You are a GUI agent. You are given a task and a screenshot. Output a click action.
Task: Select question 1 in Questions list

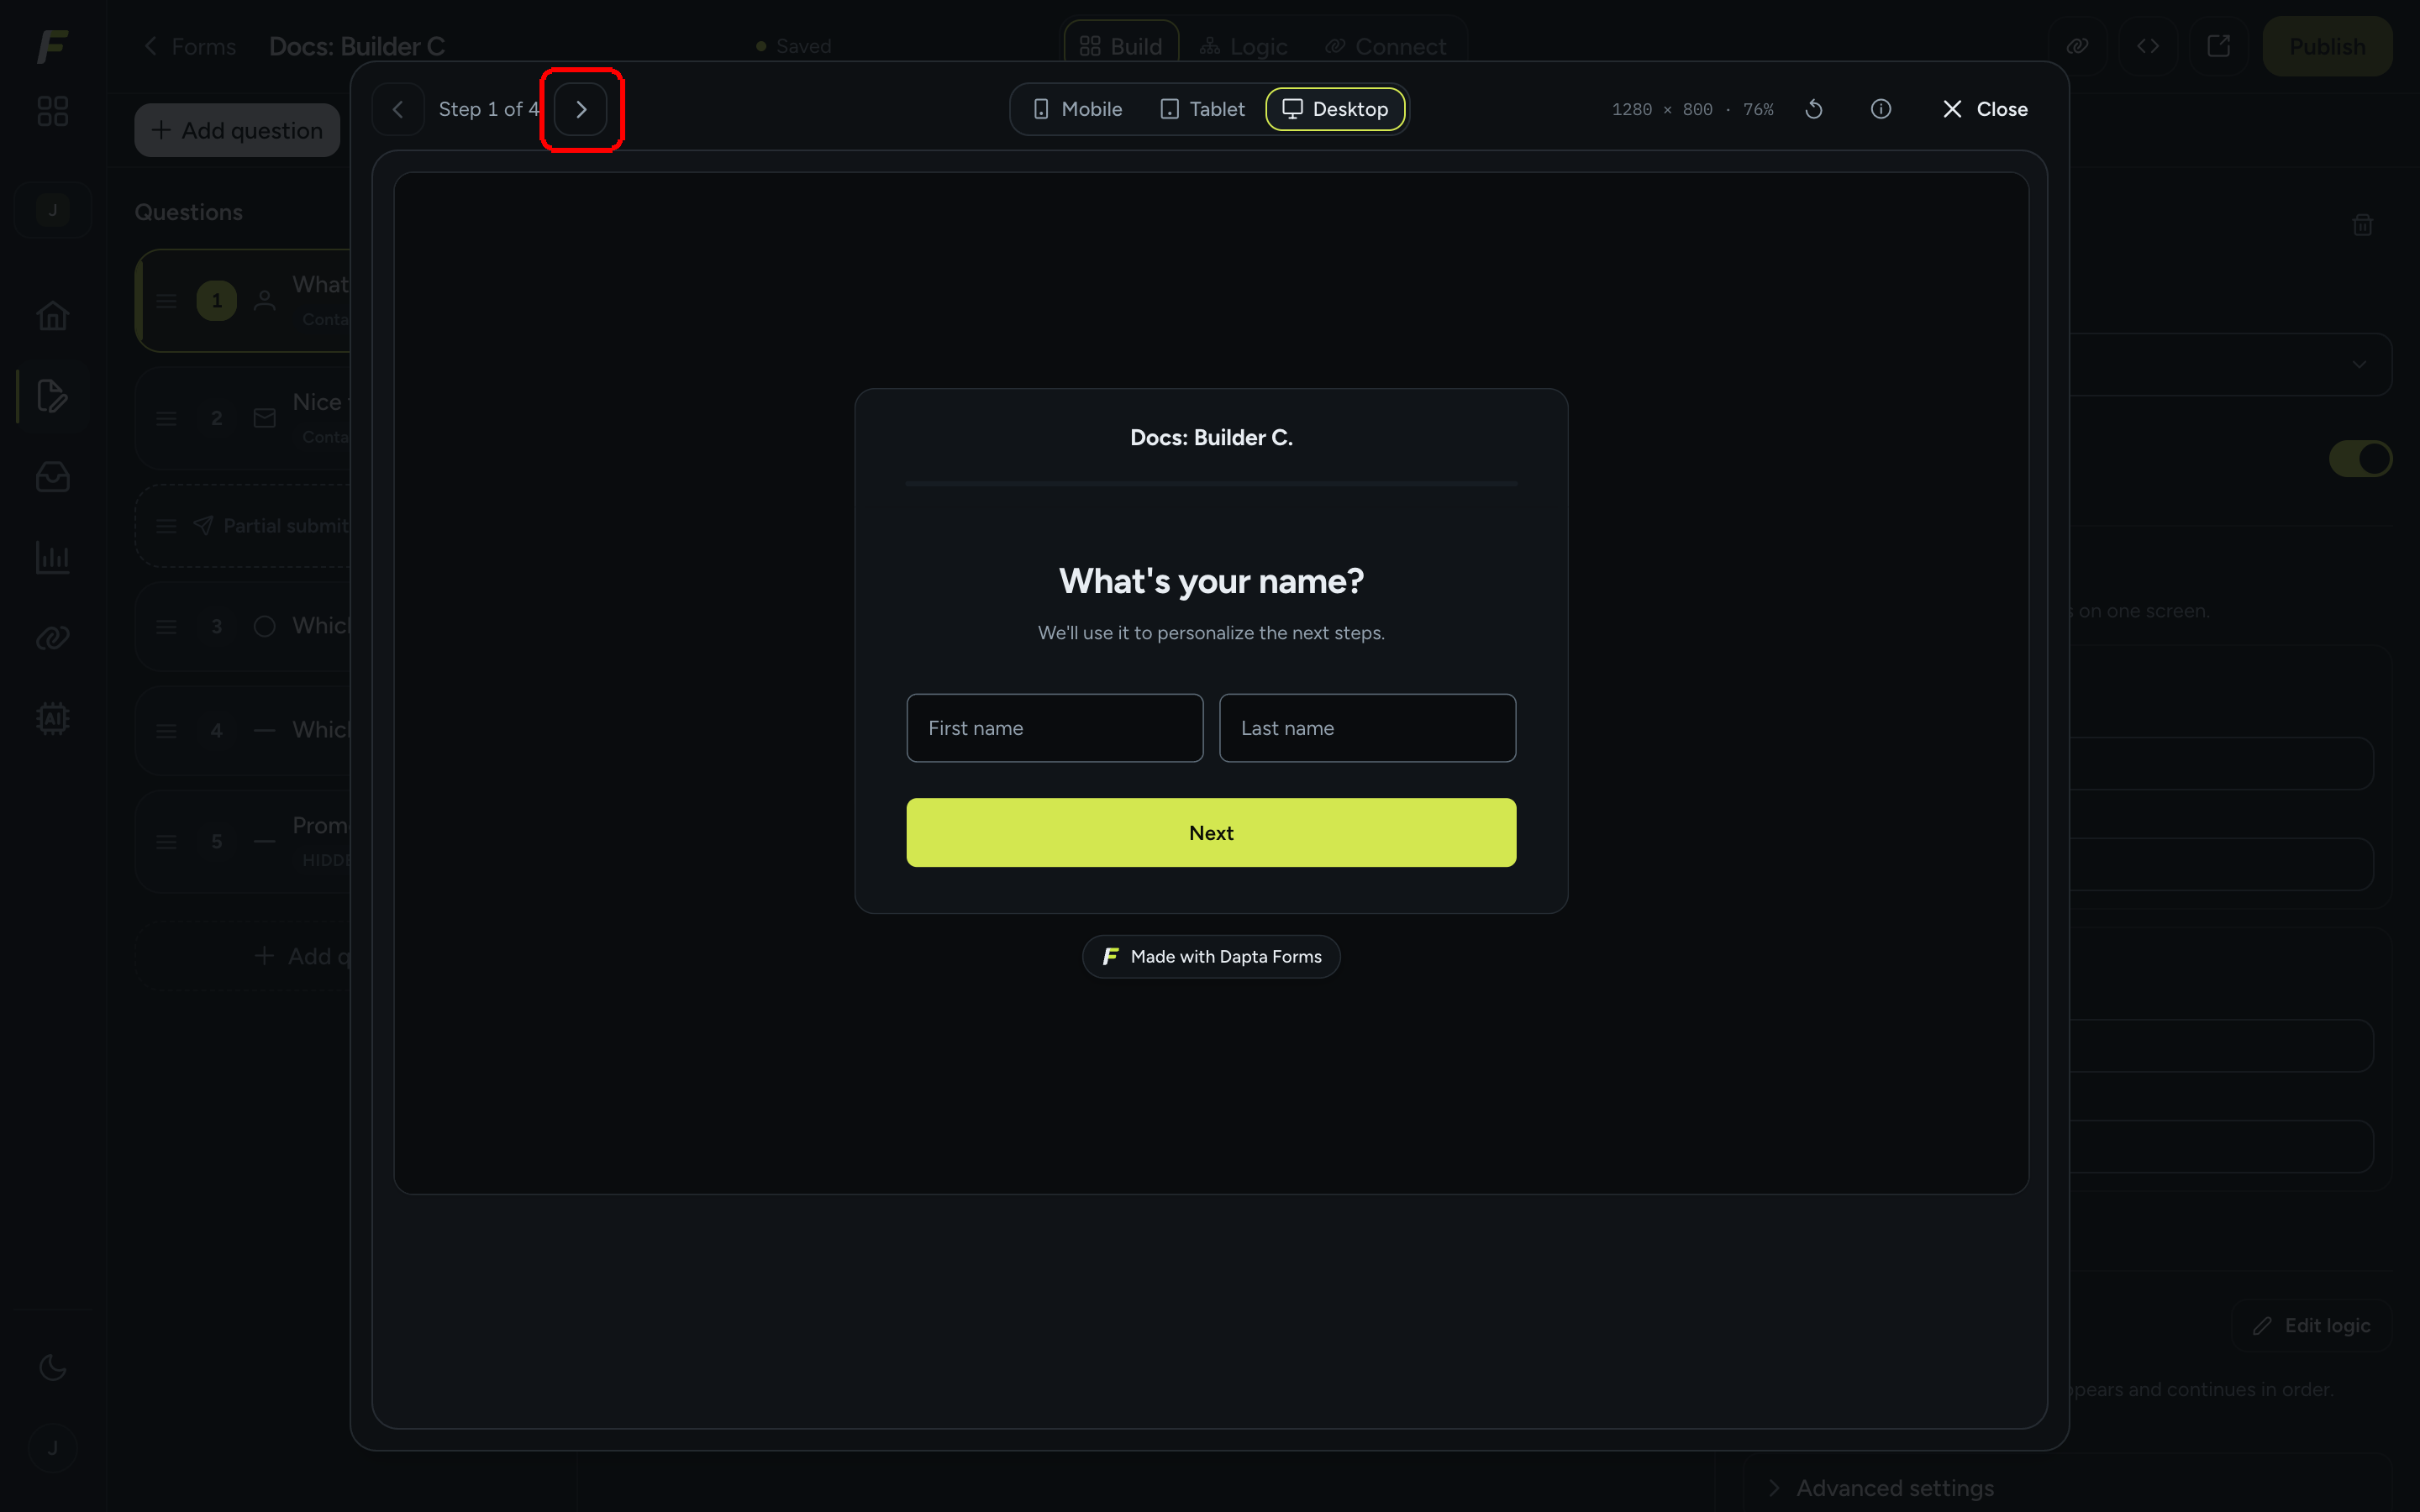click(x=243, y=300)
